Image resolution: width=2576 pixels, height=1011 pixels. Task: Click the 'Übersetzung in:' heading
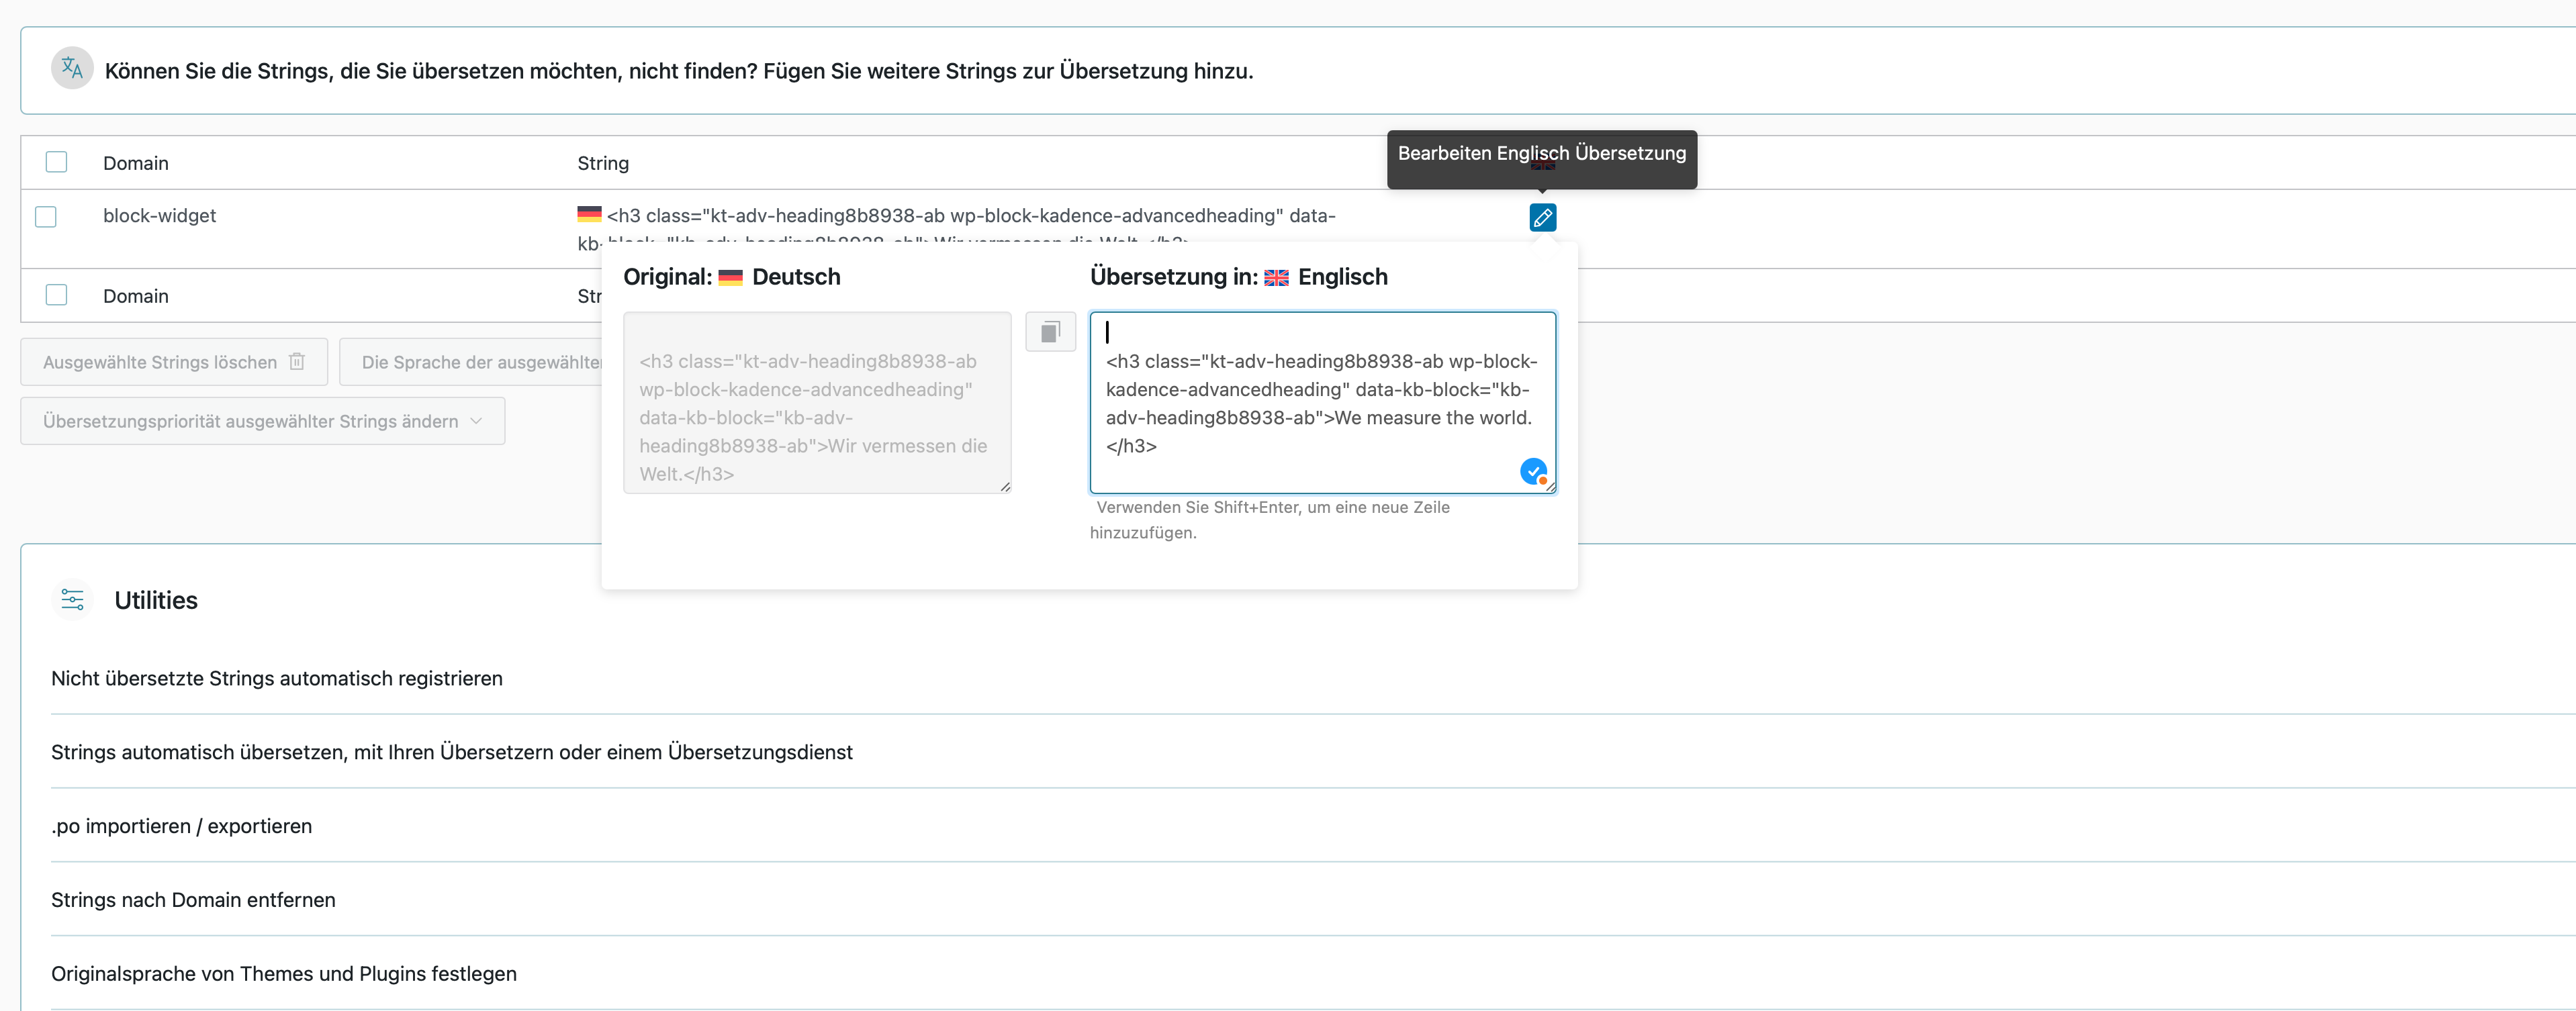[1174, 277]
